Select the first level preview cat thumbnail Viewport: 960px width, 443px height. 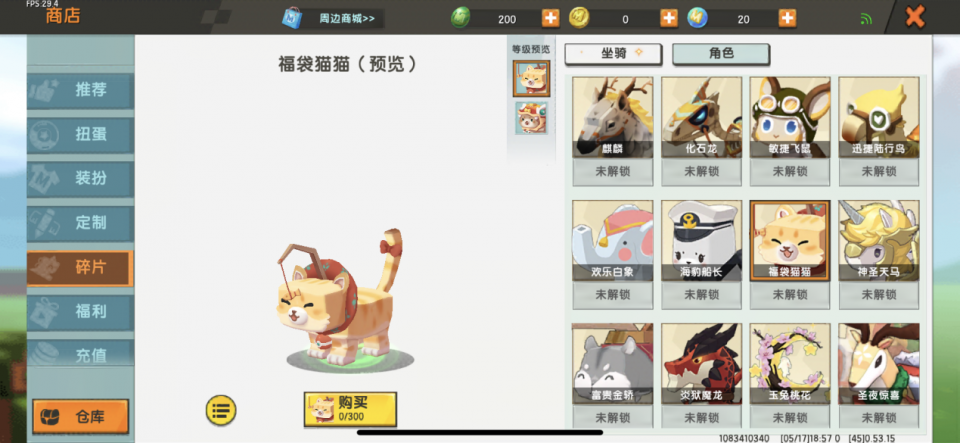[531, 78]
